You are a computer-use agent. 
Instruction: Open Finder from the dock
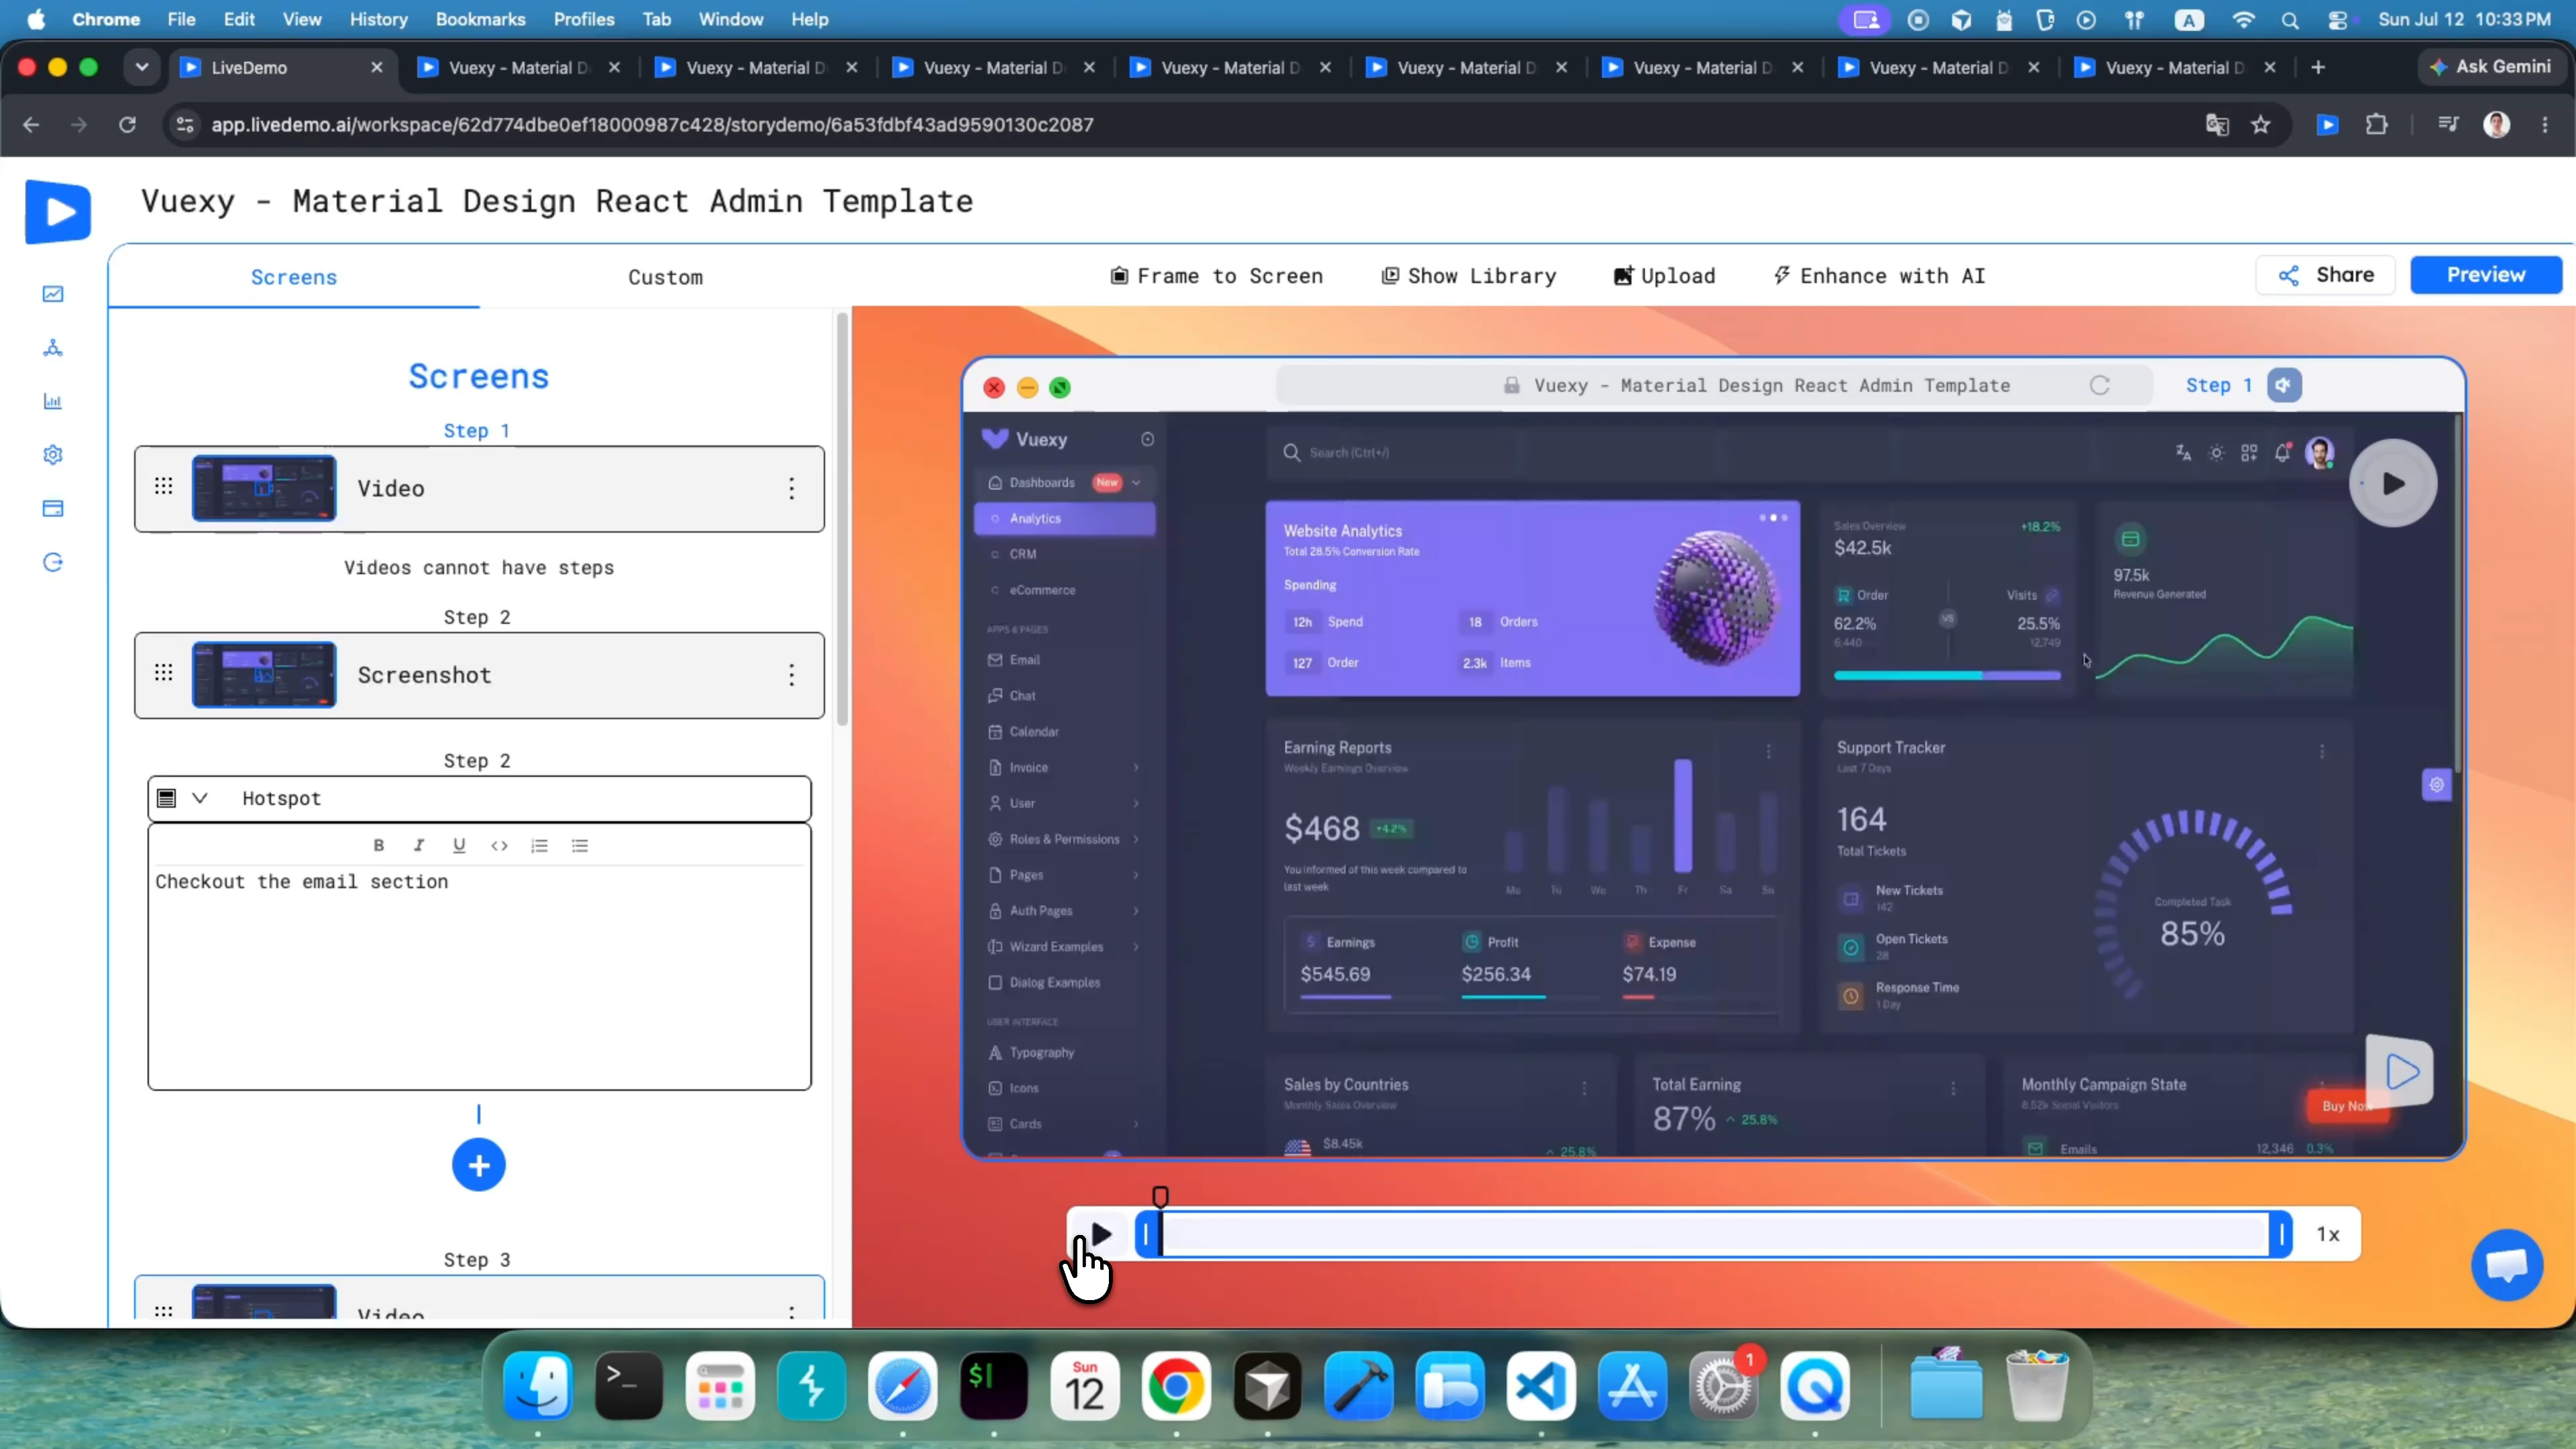[538, 1386]
